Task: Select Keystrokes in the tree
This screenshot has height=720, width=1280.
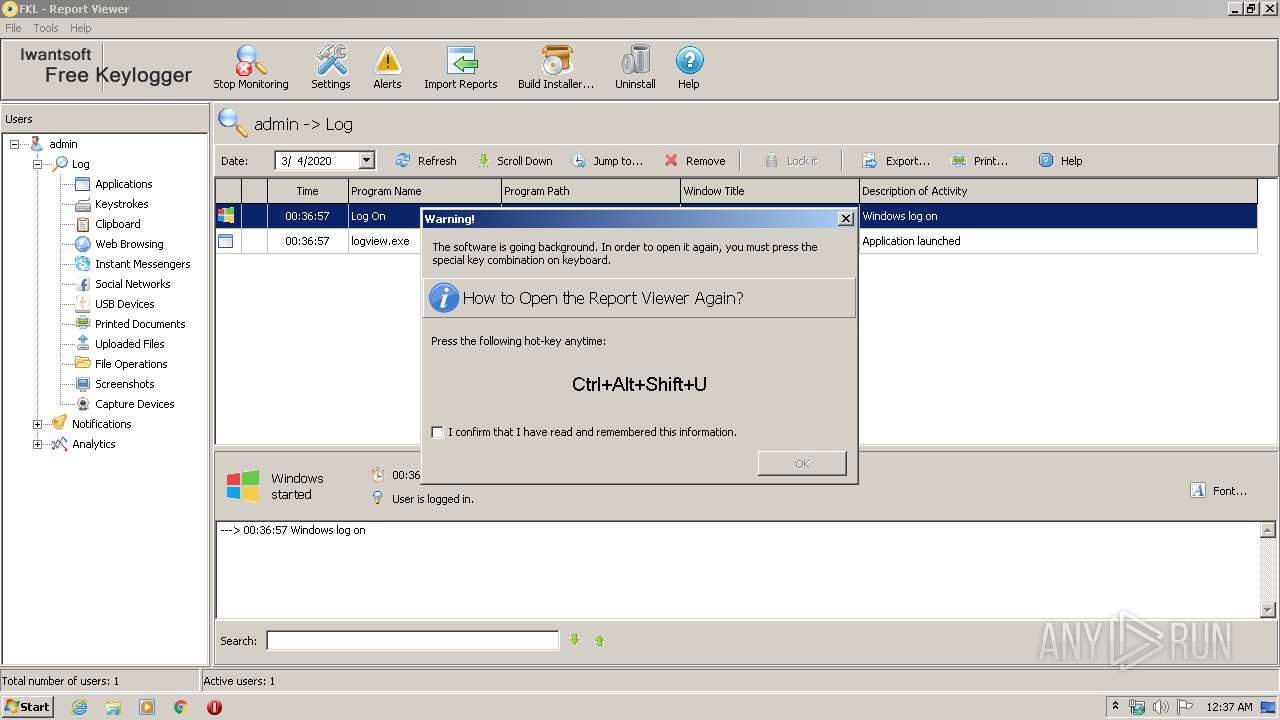Action: pos(121,204)
